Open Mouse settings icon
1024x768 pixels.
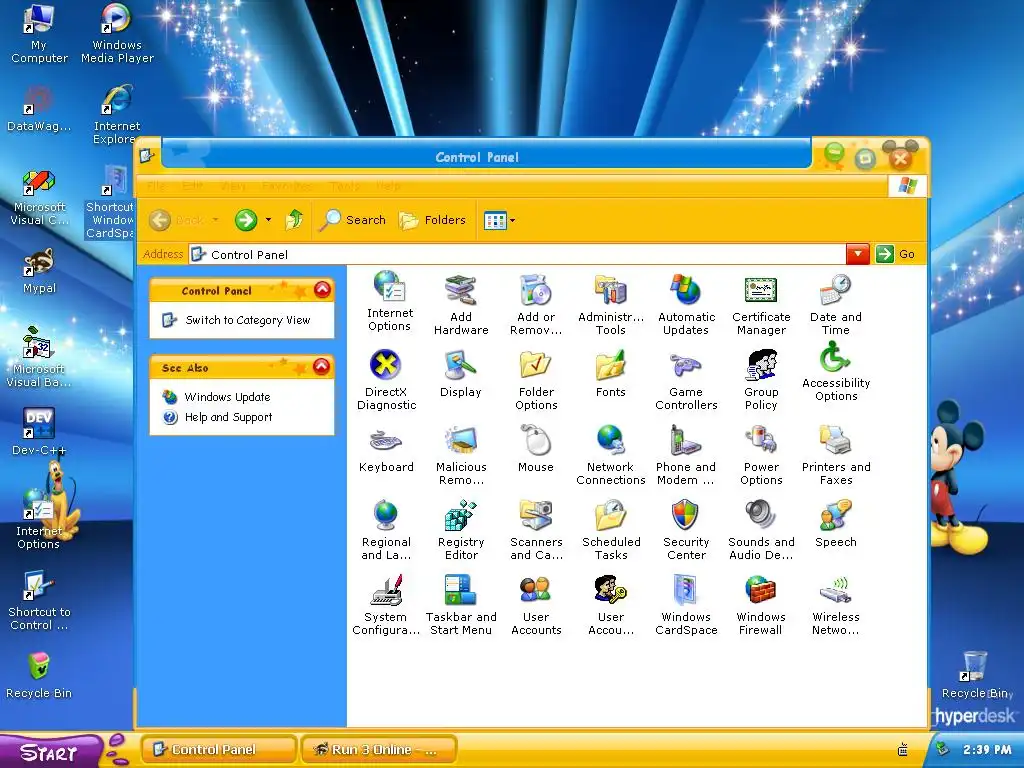(536, 449)
